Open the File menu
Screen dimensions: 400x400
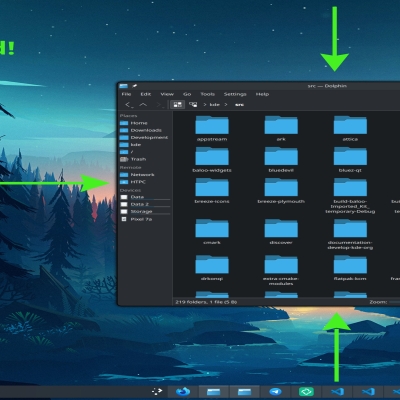126,94
